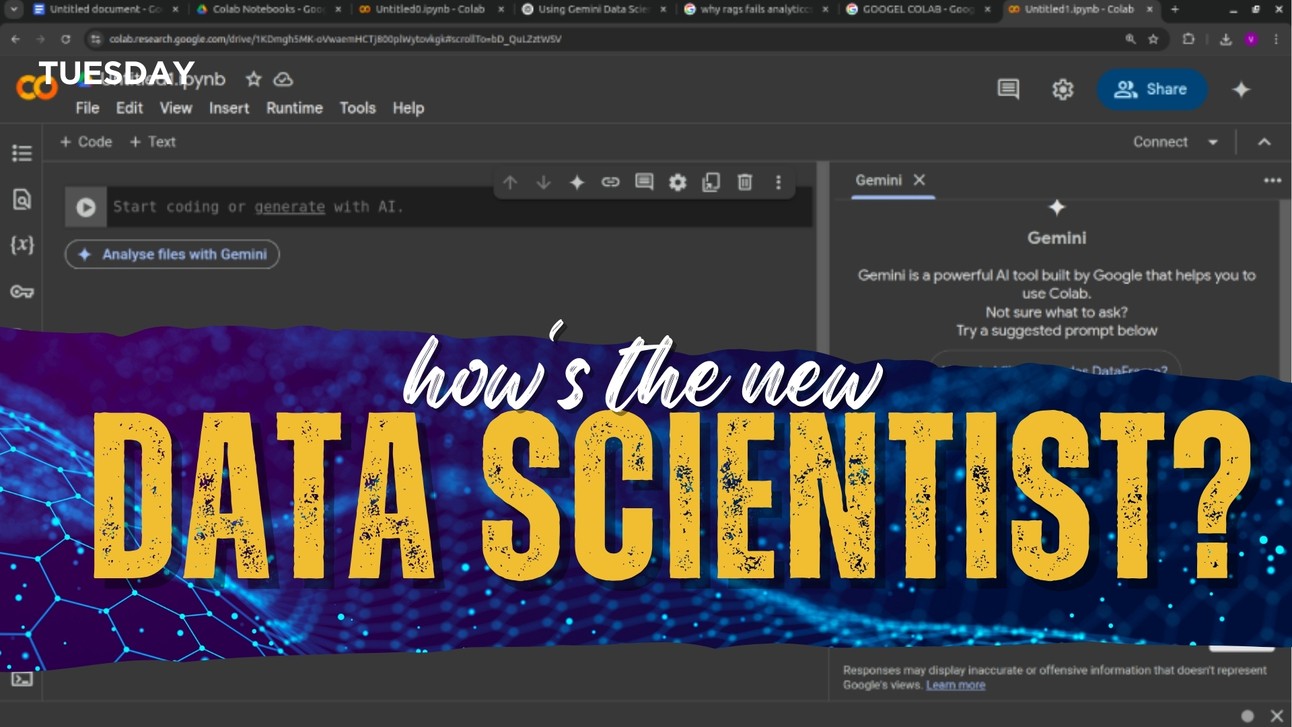Open a new browser tab
The height and width of the screenshot is (727, 1292).
(x=1174, y=9)
